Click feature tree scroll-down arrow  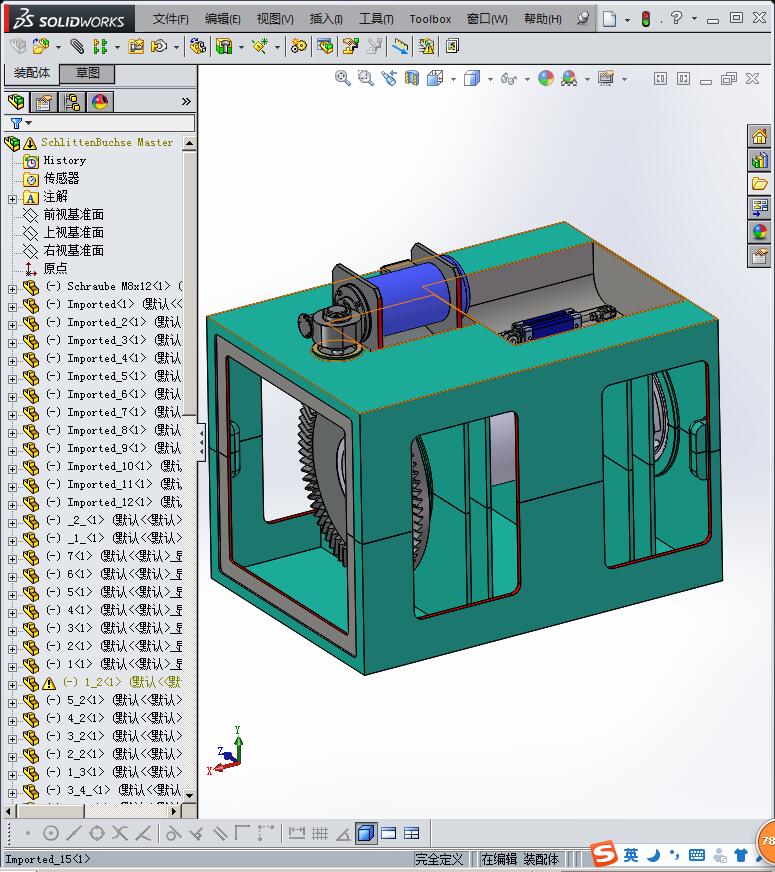[189, 795]
